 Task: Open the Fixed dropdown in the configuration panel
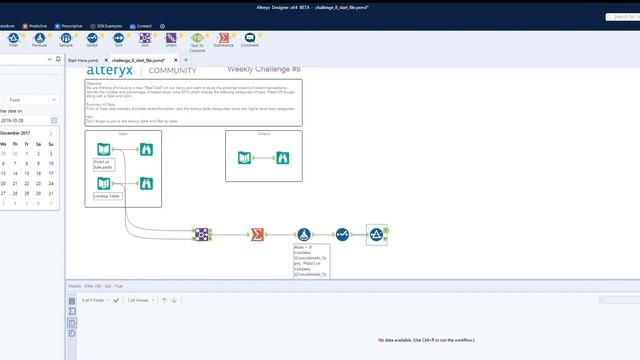click(x=32, y=100)
